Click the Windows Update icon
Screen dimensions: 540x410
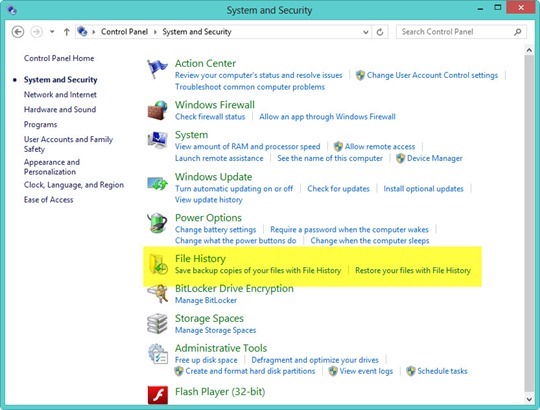click(157, 183)
